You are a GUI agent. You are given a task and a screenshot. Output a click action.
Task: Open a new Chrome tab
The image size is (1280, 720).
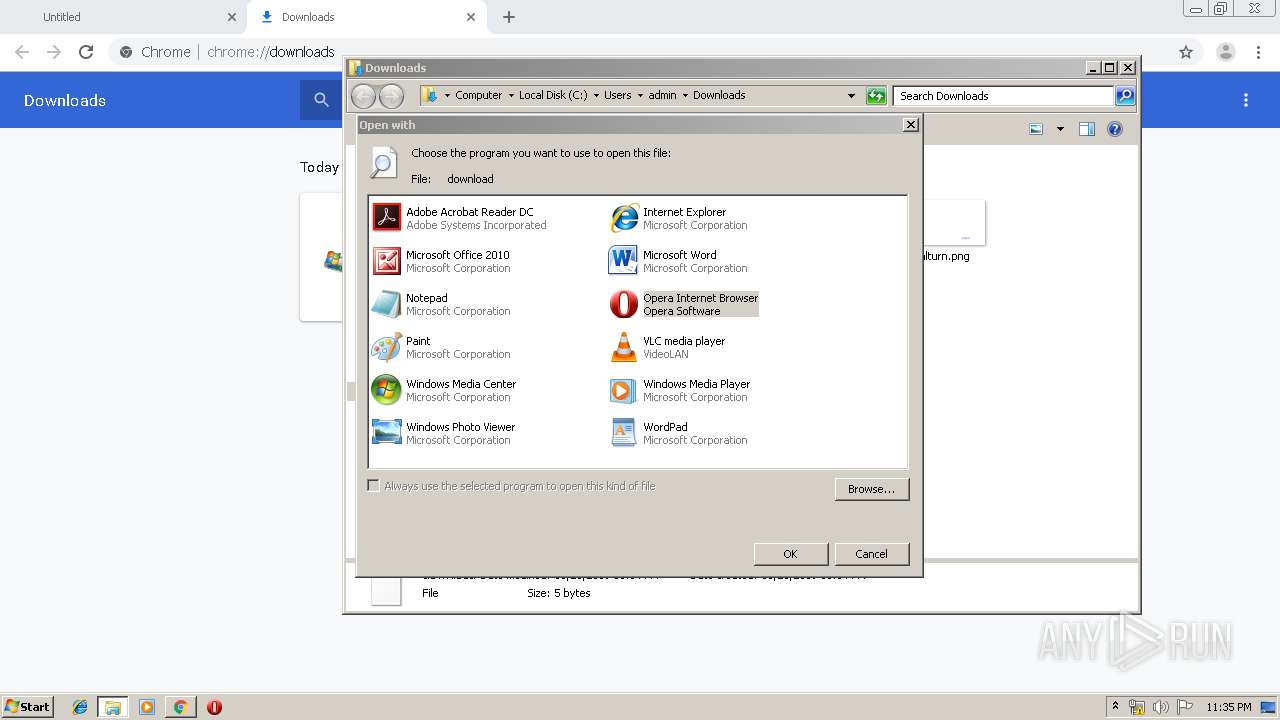pyautogui.click(x=509, y=17)
